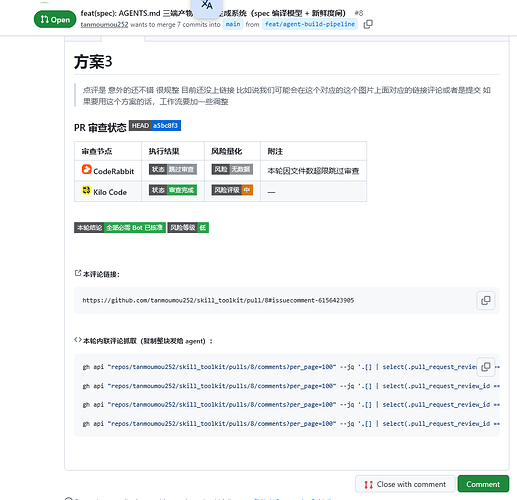Click Kilo Code's 状态 审查完成 badge
The height and width of the screenshot is (500, 517).
click(173, 190)
